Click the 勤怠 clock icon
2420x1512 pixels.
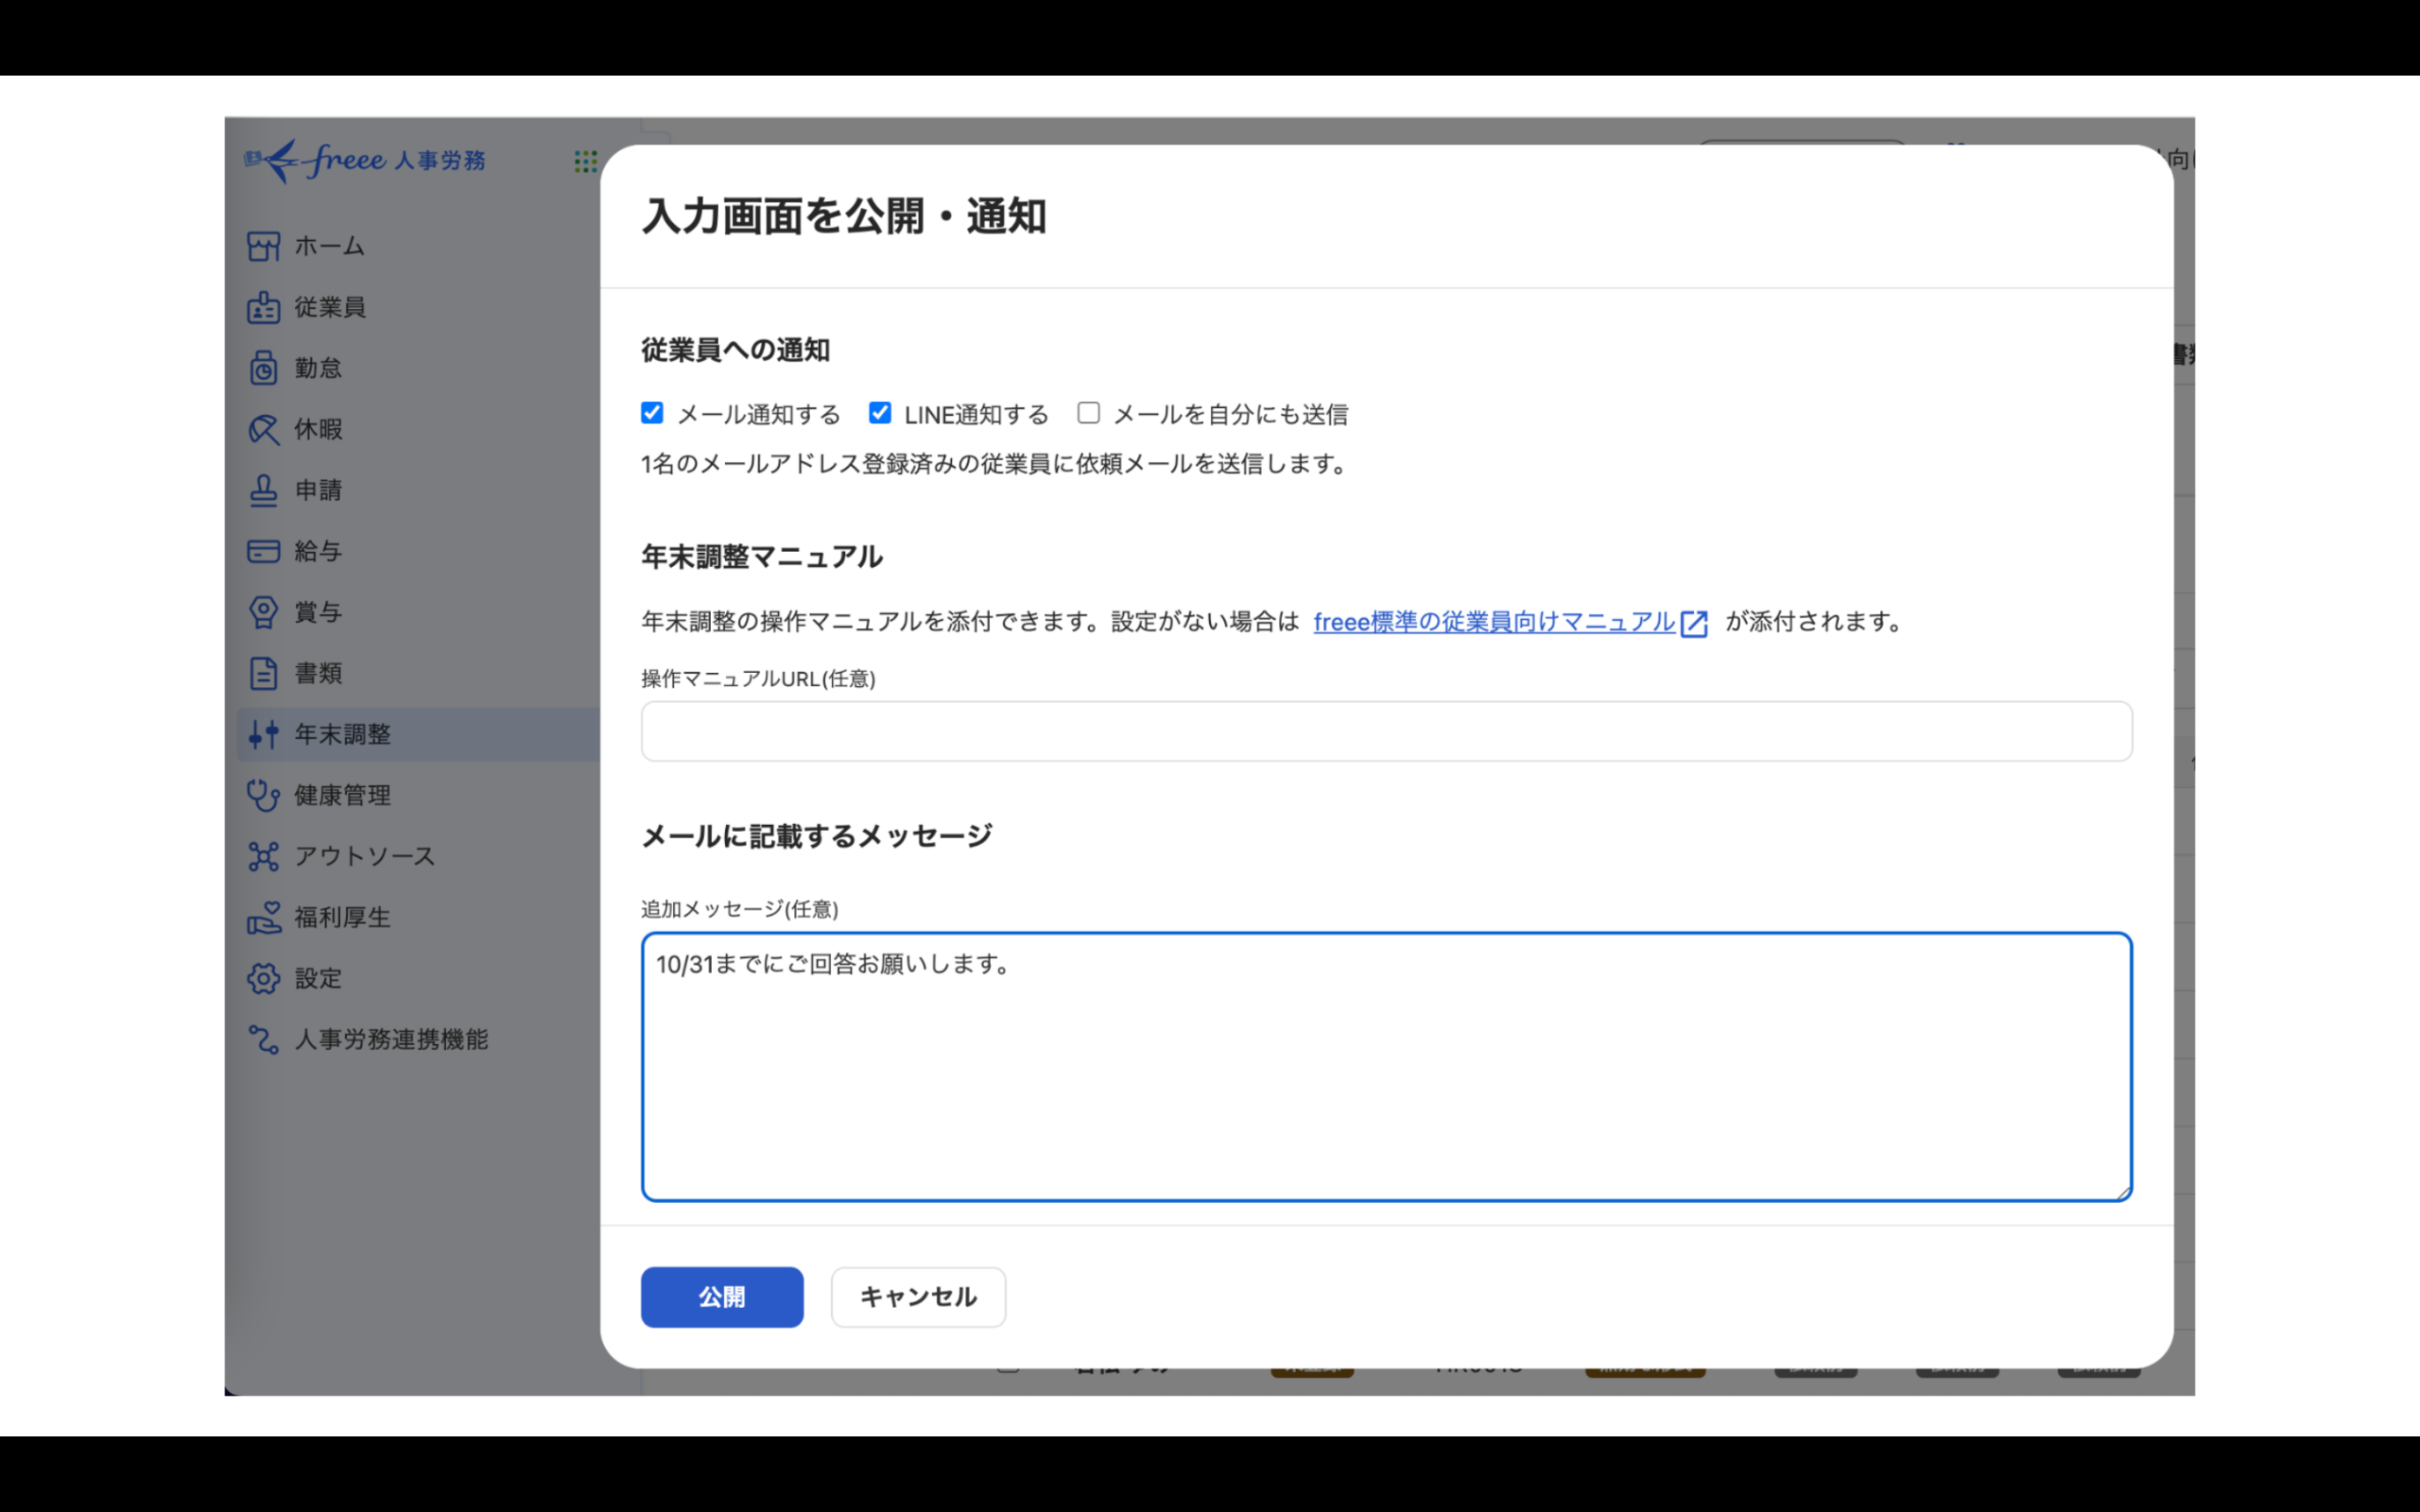(263, 368)
